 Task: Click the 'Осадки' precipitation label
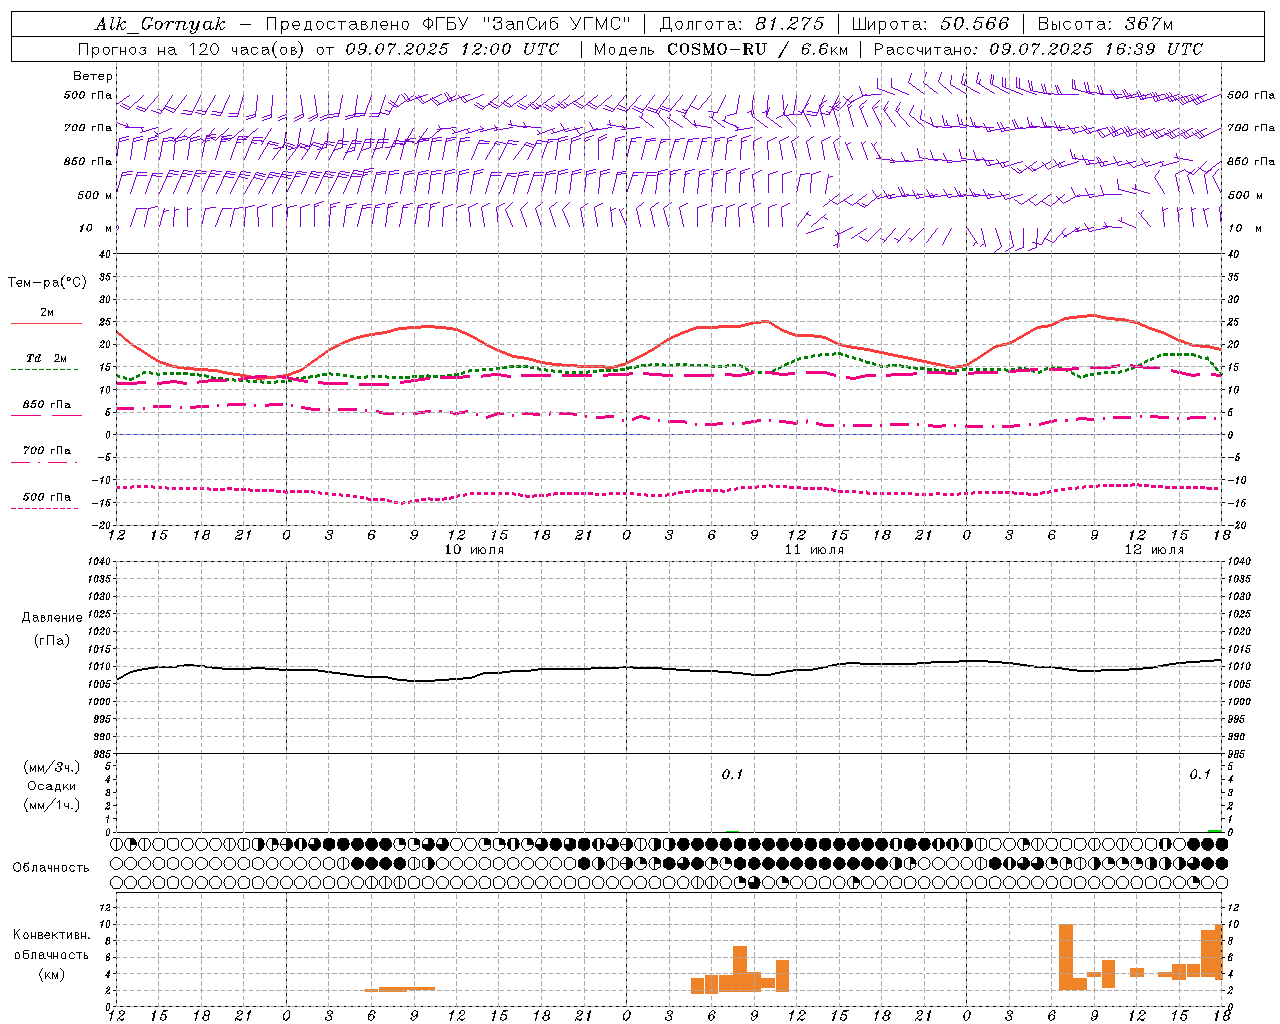52,786
